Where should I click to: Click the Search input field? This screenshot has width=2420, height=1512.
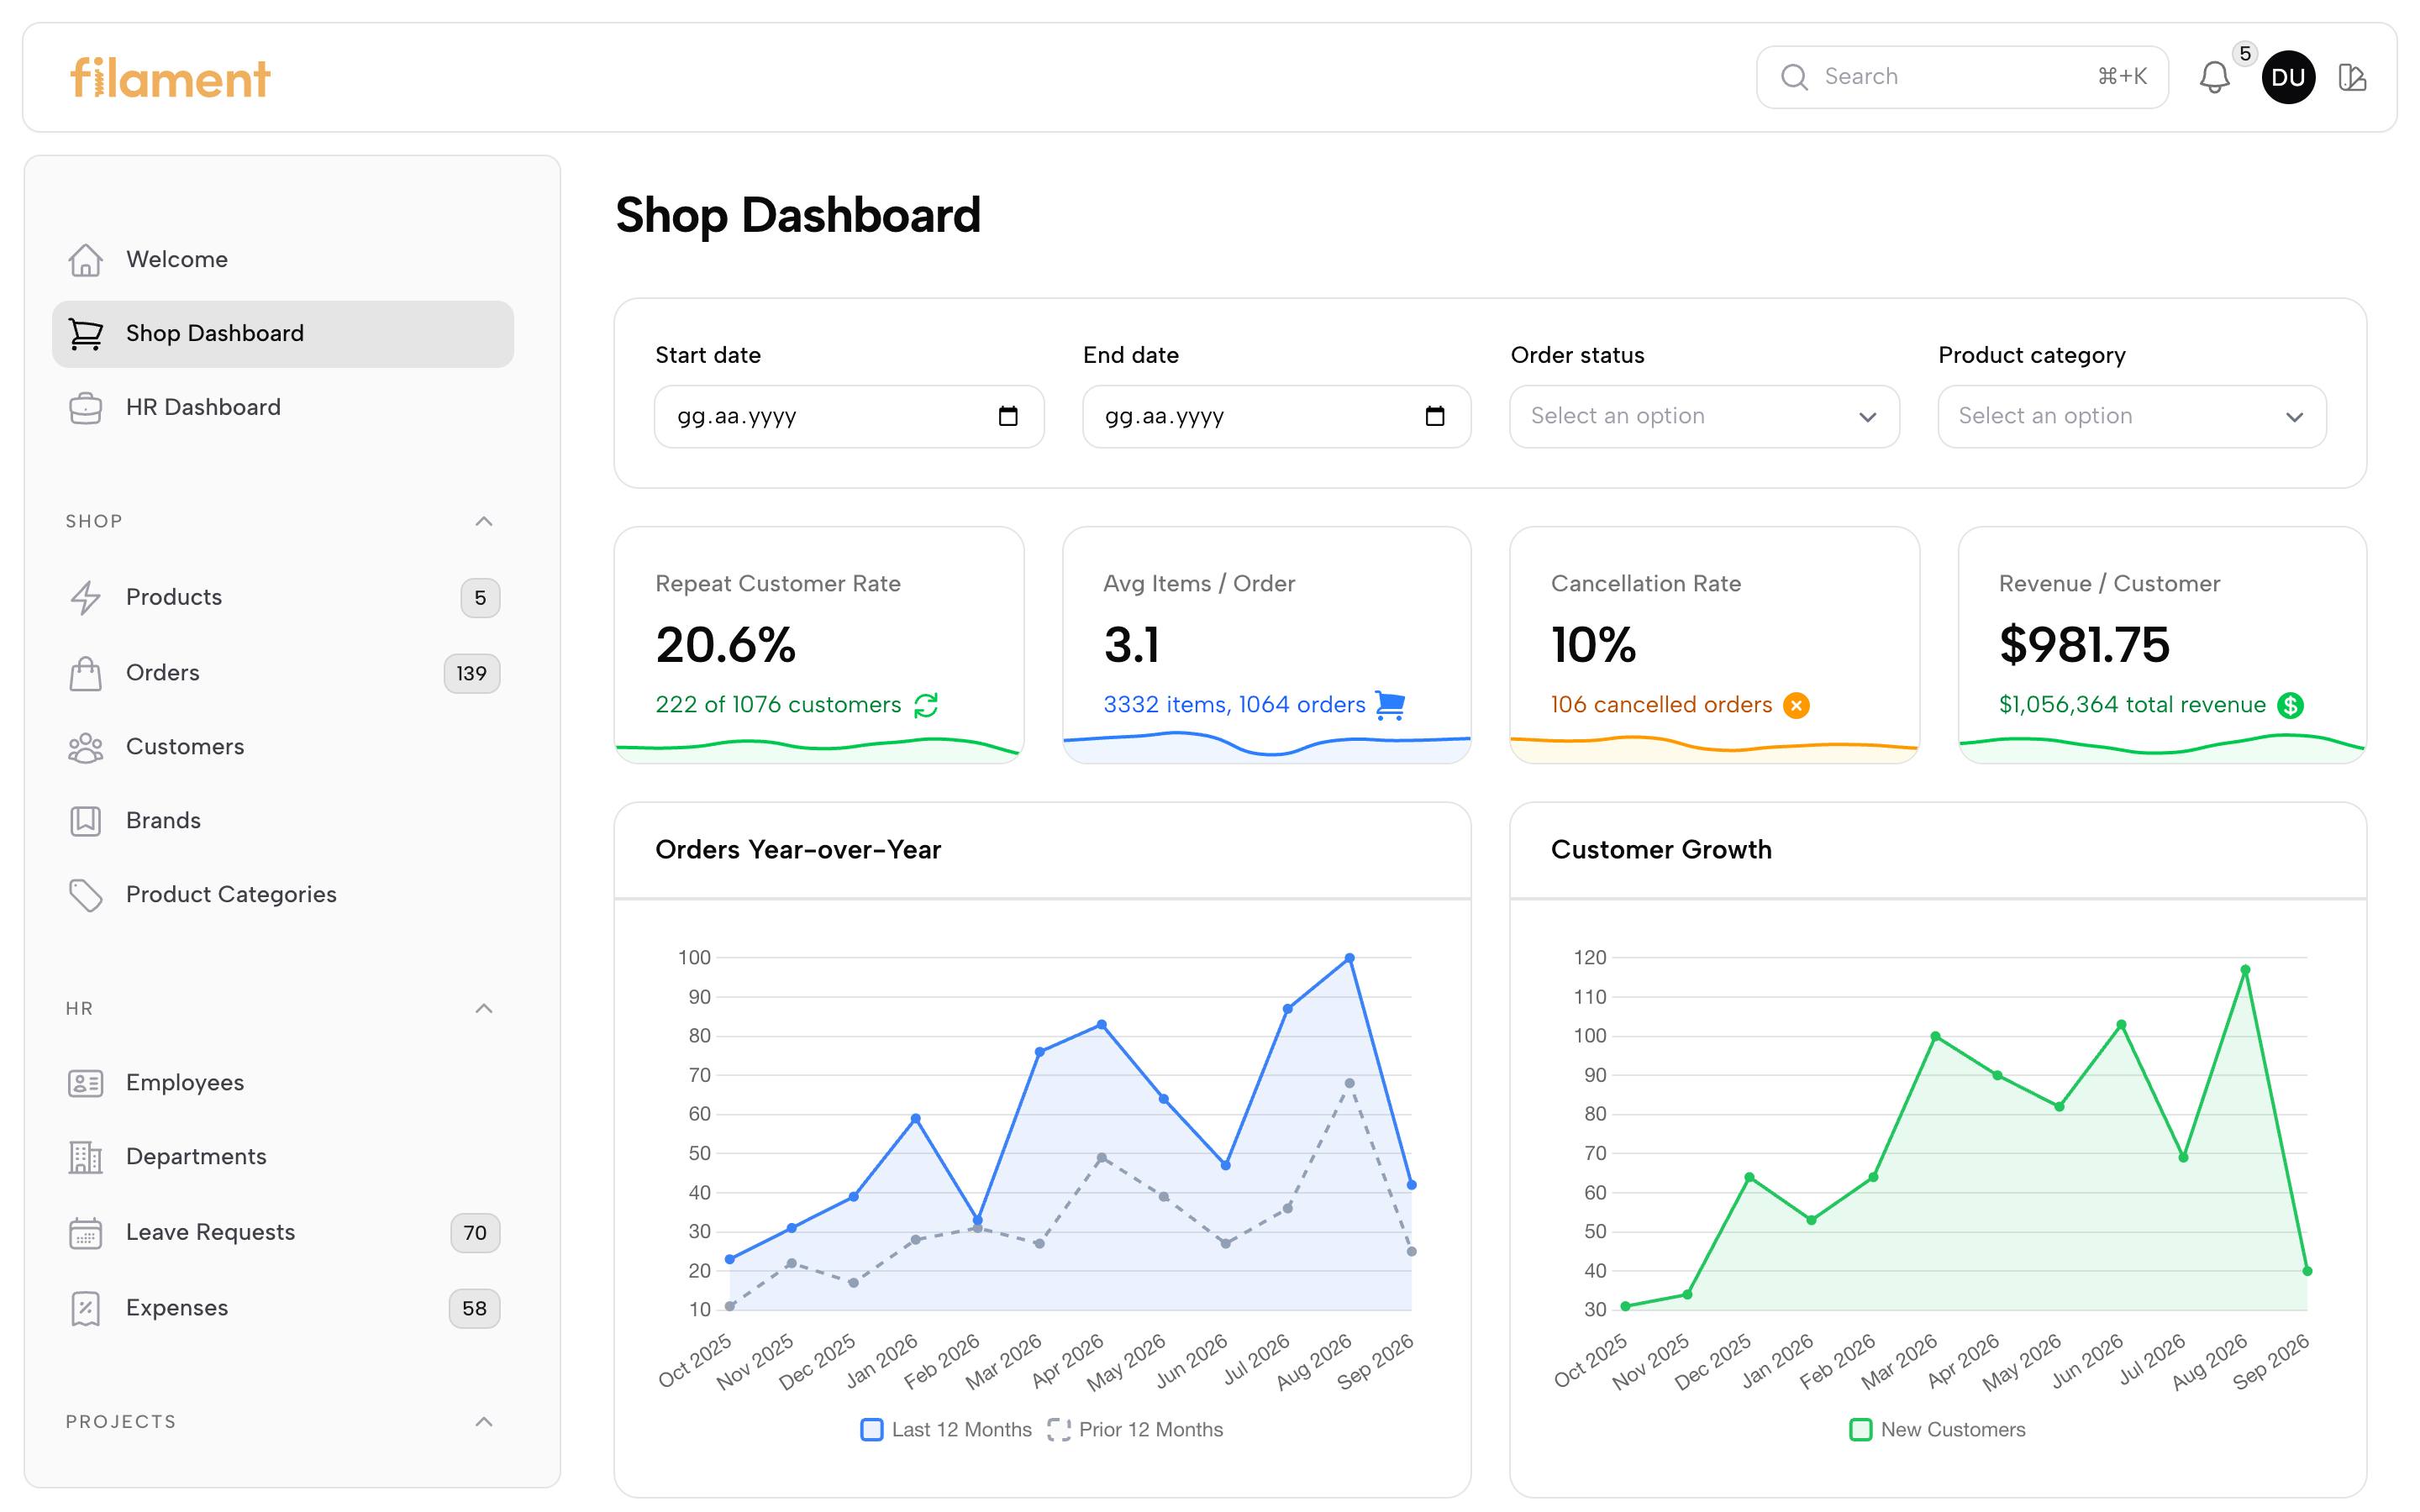click(x=1962, y=77)
